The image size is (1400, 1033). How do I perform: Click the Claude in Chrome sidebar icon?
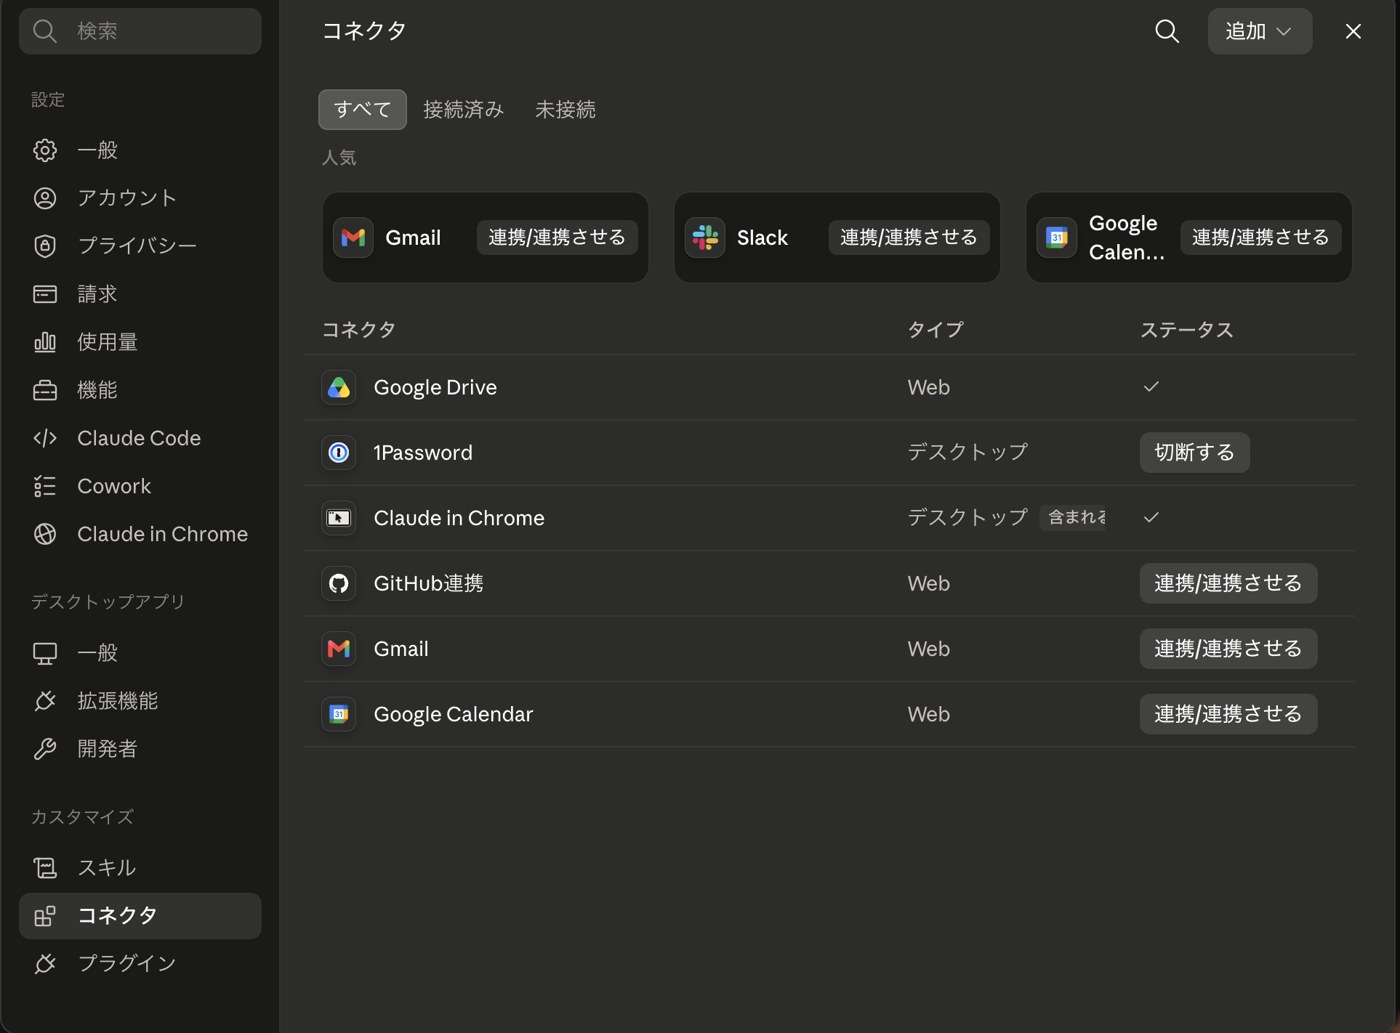[x=45, y=534]
